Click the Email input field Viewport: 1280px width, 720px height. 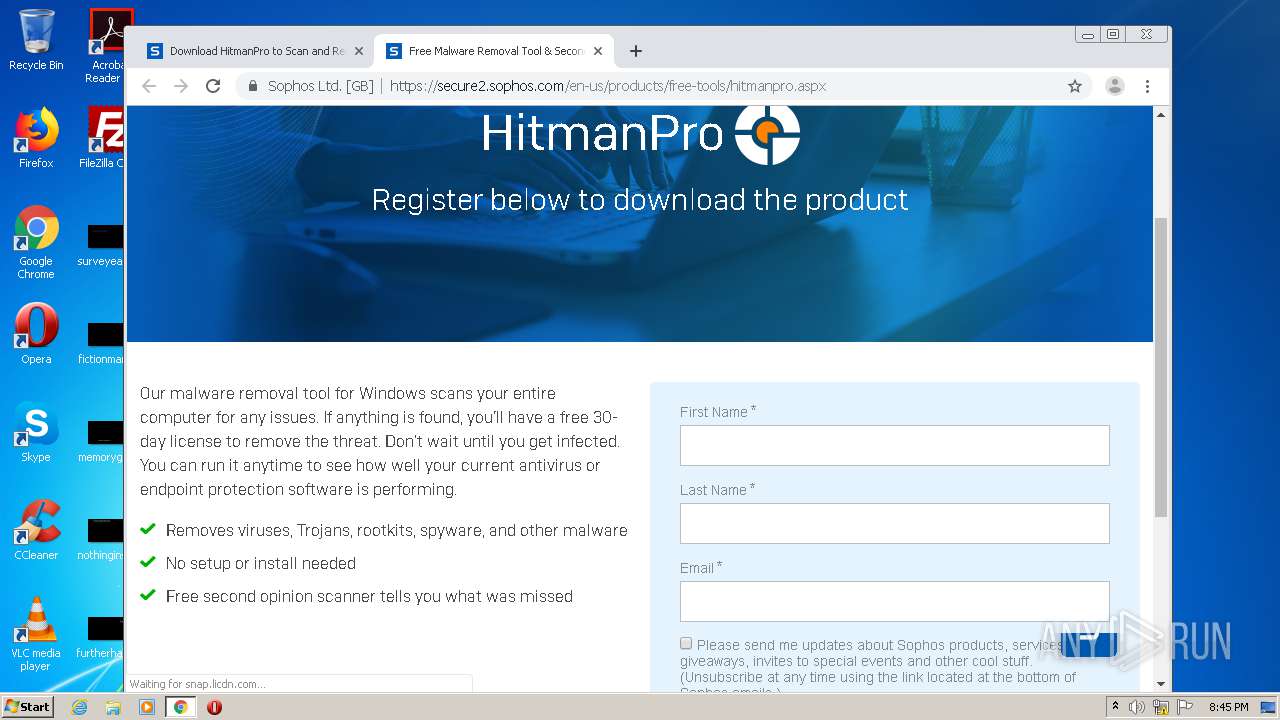895,602
